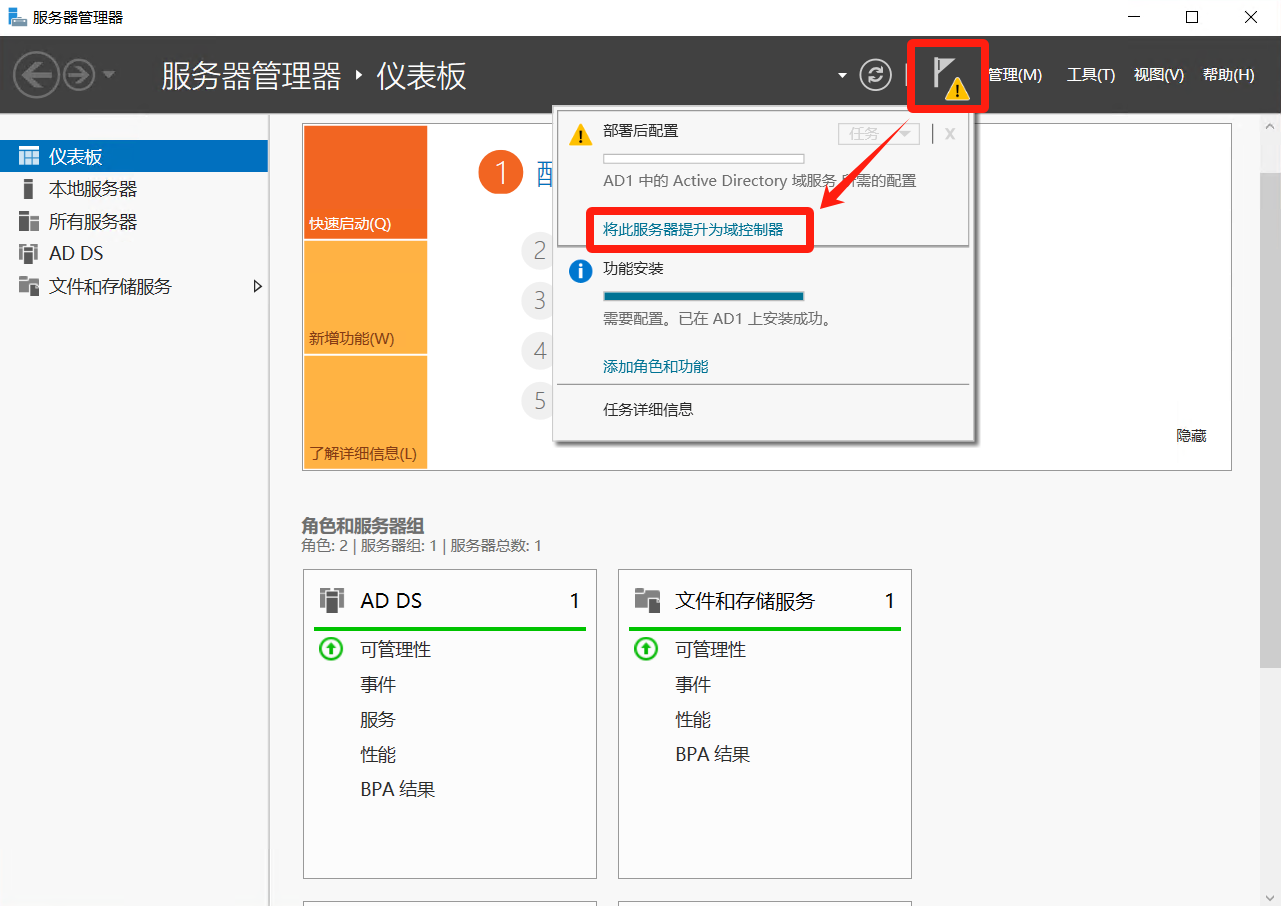Click 隐藏 to hide welcome panel
1281x906 pixels.
pos(1191,436)
